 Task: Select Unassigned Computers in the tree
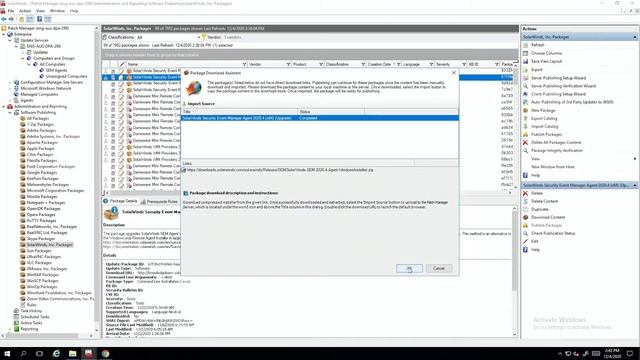pos(66,76)
